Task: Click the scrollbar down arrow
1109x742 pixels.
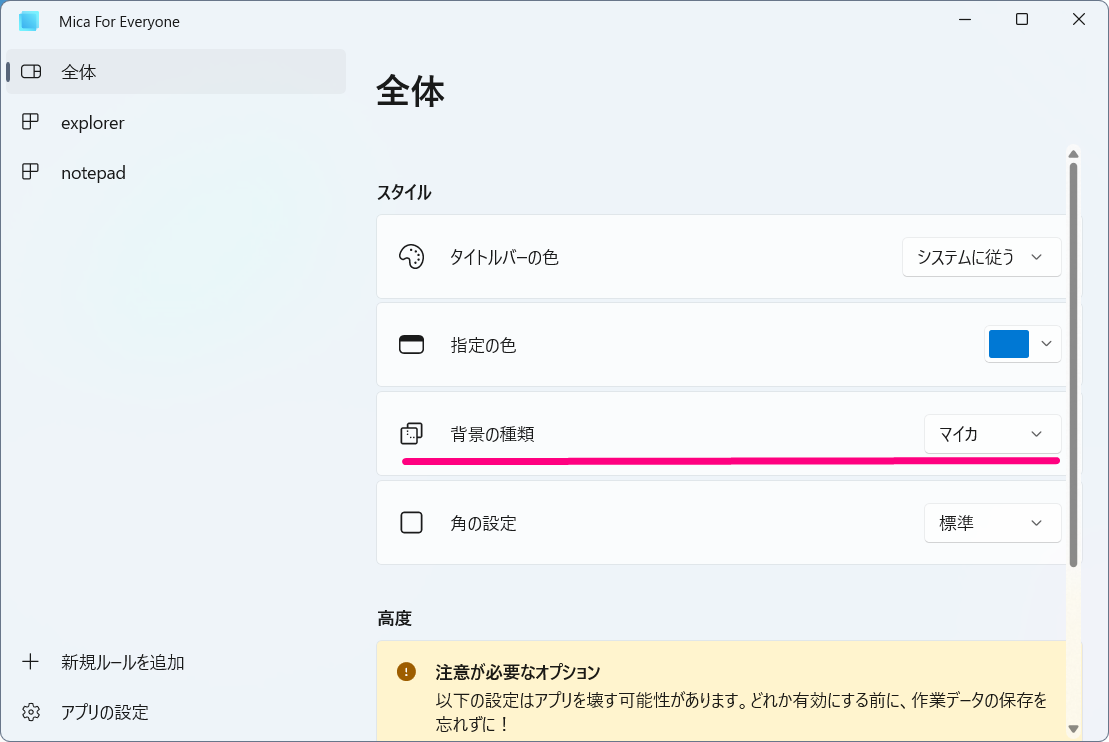Action: 1073,729
